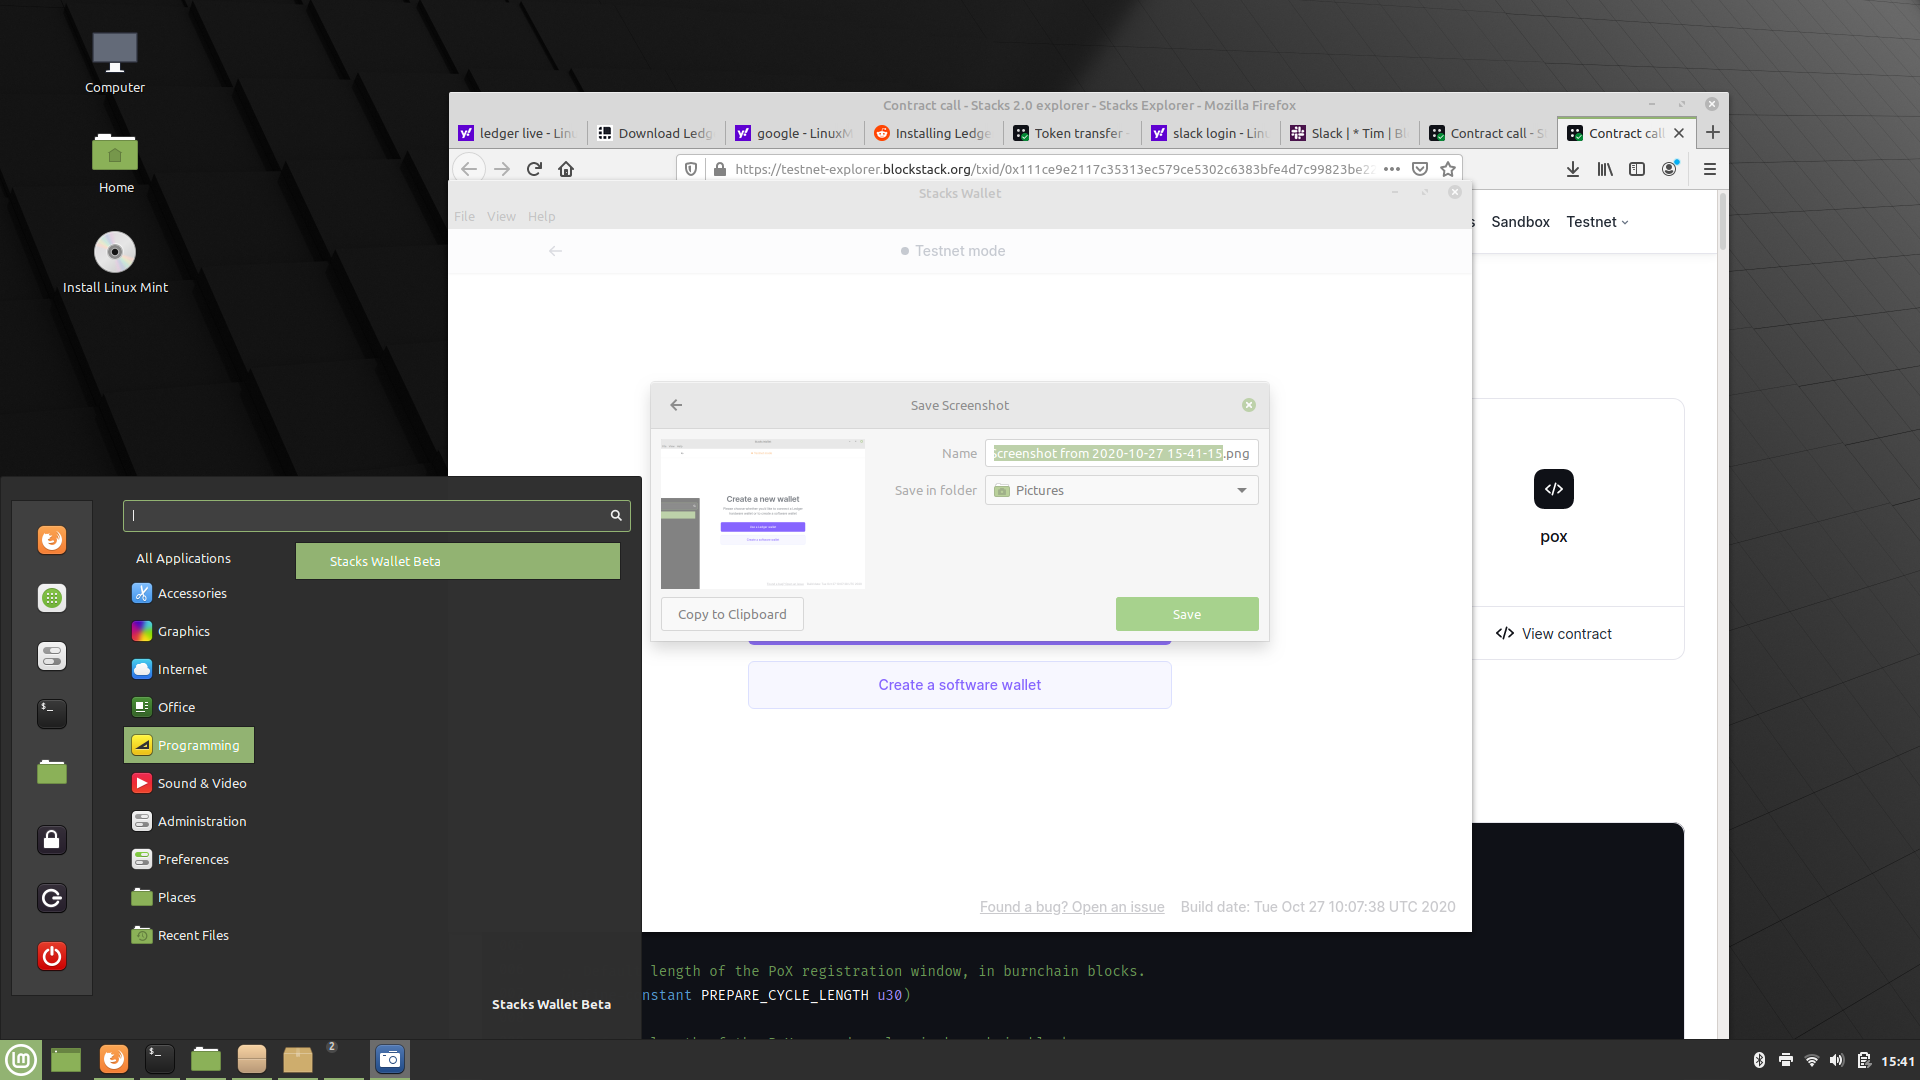Open the Help menu in Stacks Wallet
This screenshot has width=1920, height=1080.
click(541, 216)
